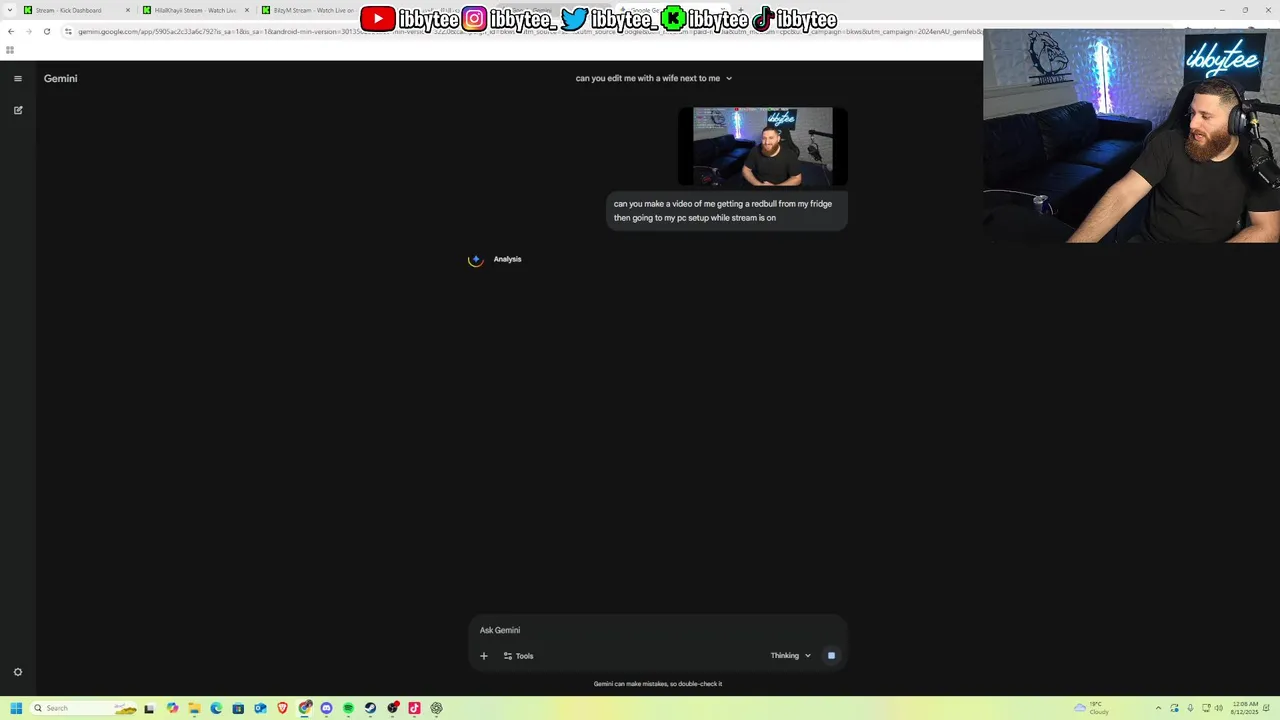Open Steam from the taskbar
This screenshot has width=1280, height=720.
tap(370, 708)
